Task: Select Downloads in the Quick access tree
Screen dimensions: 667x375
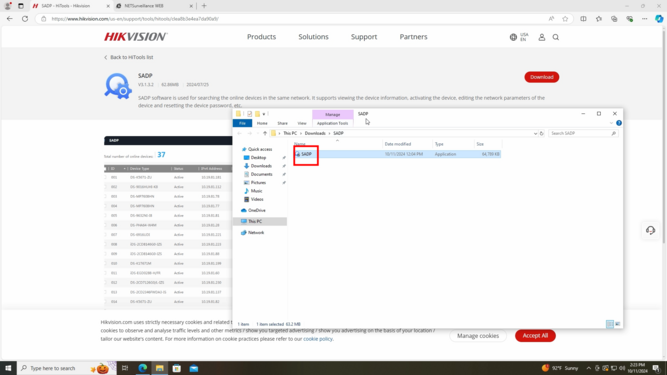Action: tap(261, 166)
